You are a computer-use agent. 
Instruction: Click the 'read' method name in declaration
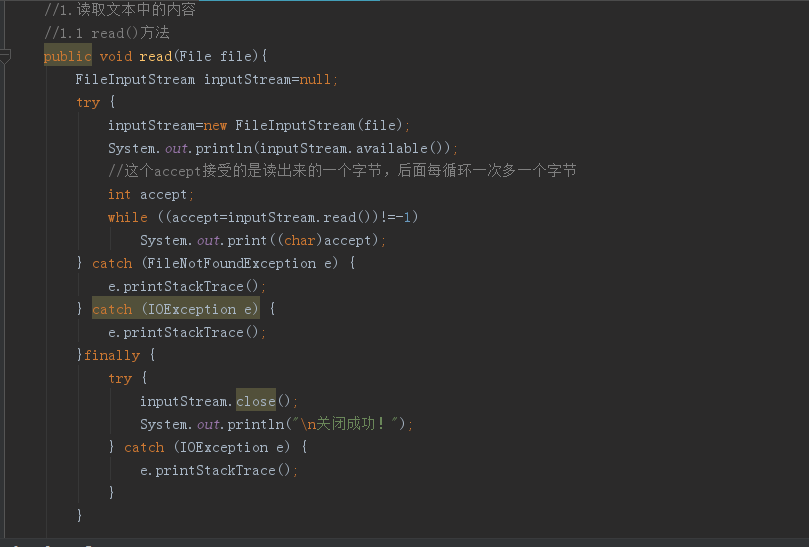pos(155,56)
